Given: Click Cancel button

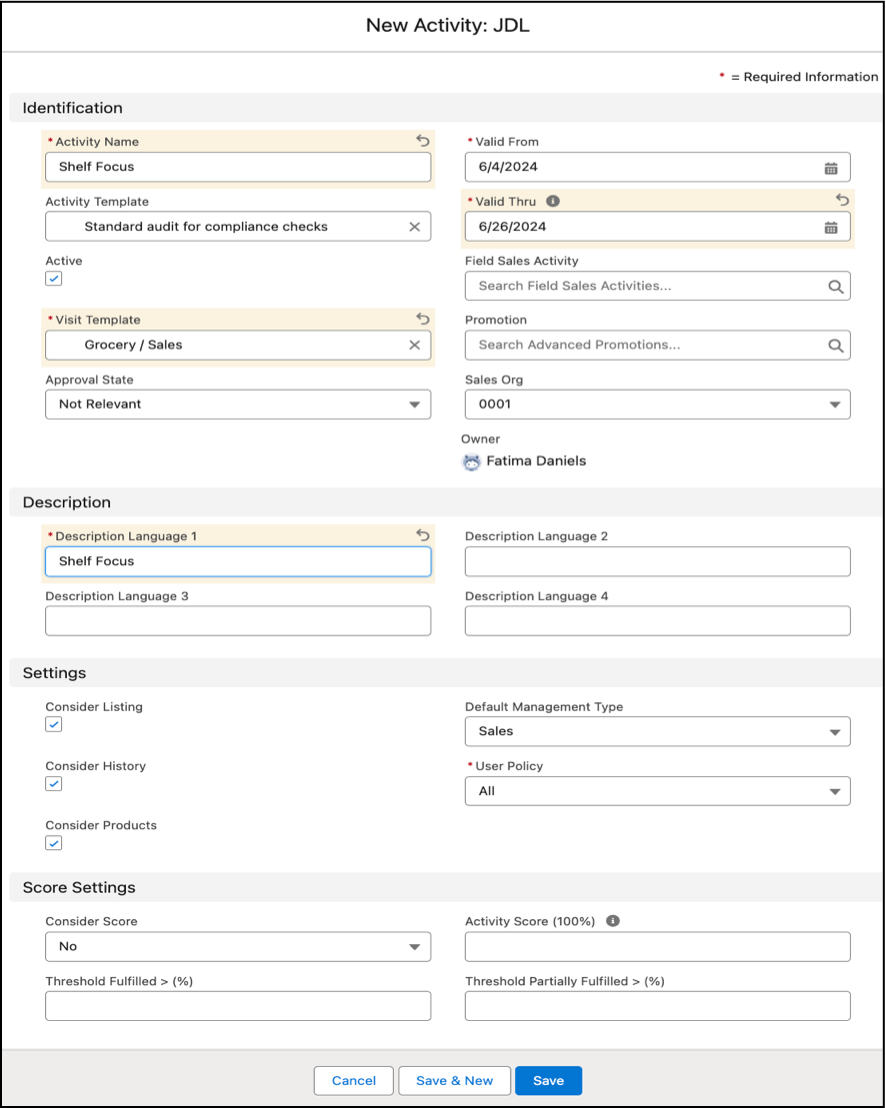Looking at the screenshot, I should [353, 1080].
